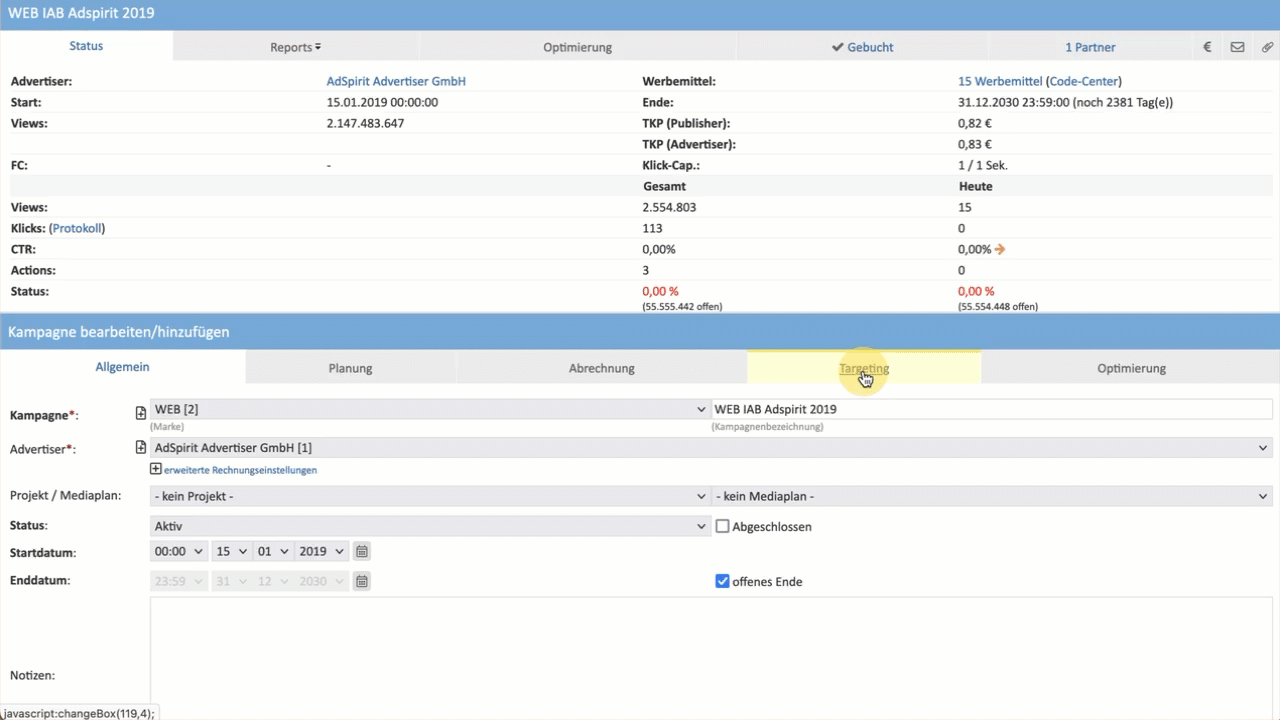Open the envelope mail icon
The width and height of the screenshot is (1280, 720).
[1237, 47]
